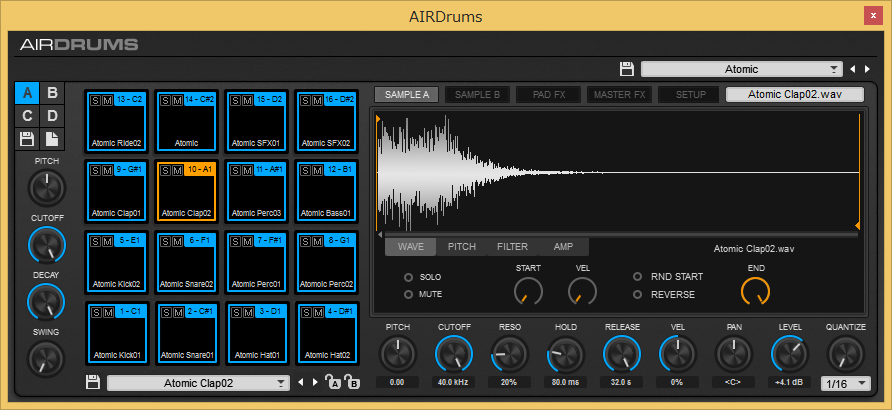
Task: Click the RELEASE knob
Action: [x=622, y=354]
